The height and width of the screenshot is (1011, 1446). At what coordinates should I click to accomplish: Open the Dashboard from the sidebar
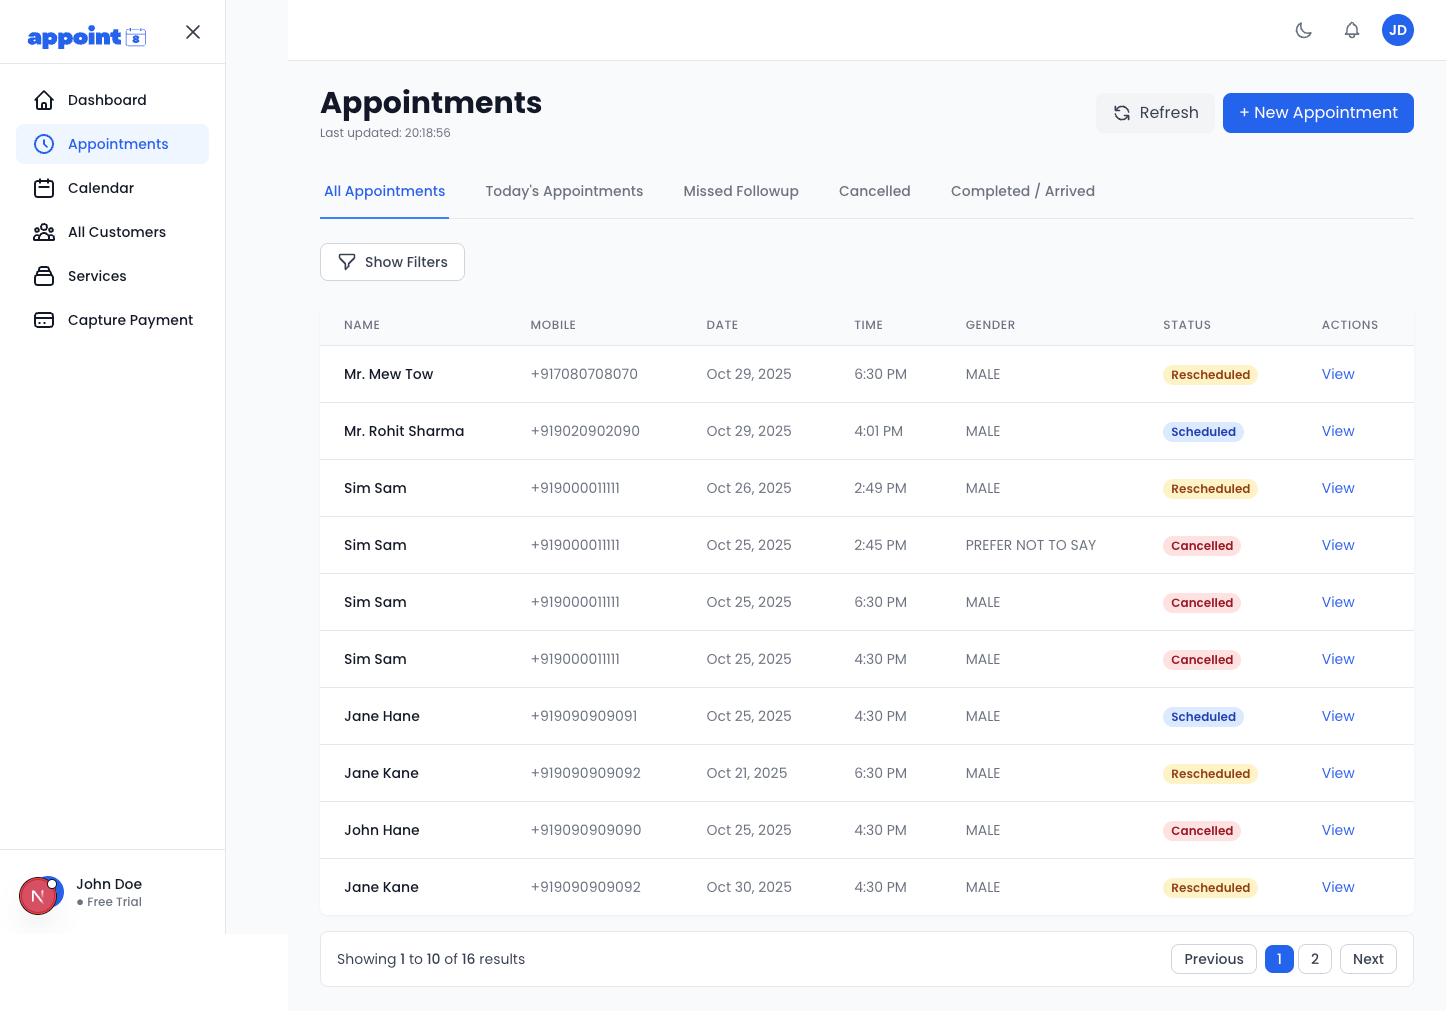tap(107, 100)
